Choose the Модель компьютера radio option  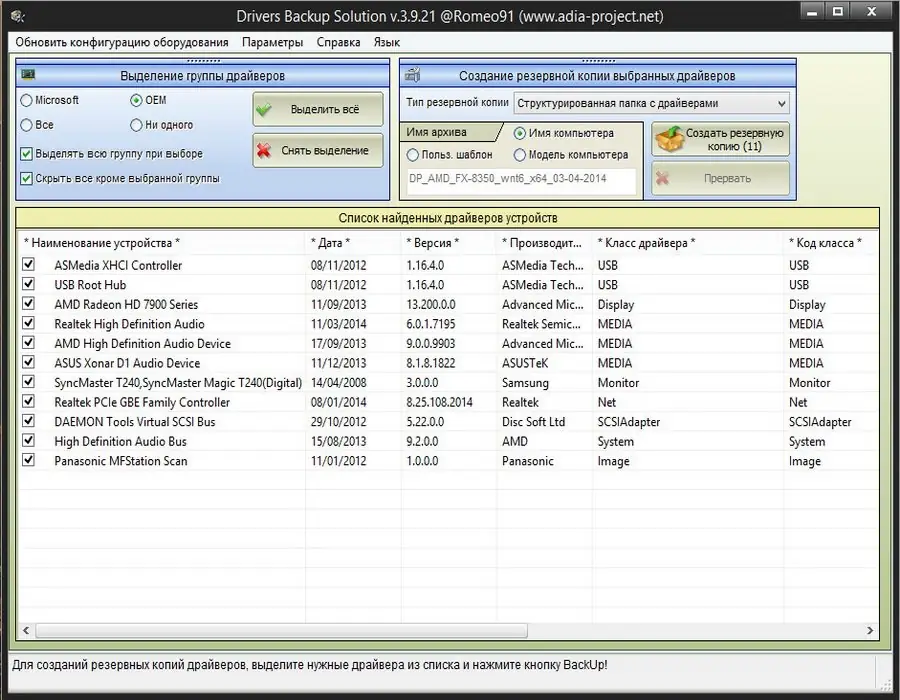pos(519,155)
